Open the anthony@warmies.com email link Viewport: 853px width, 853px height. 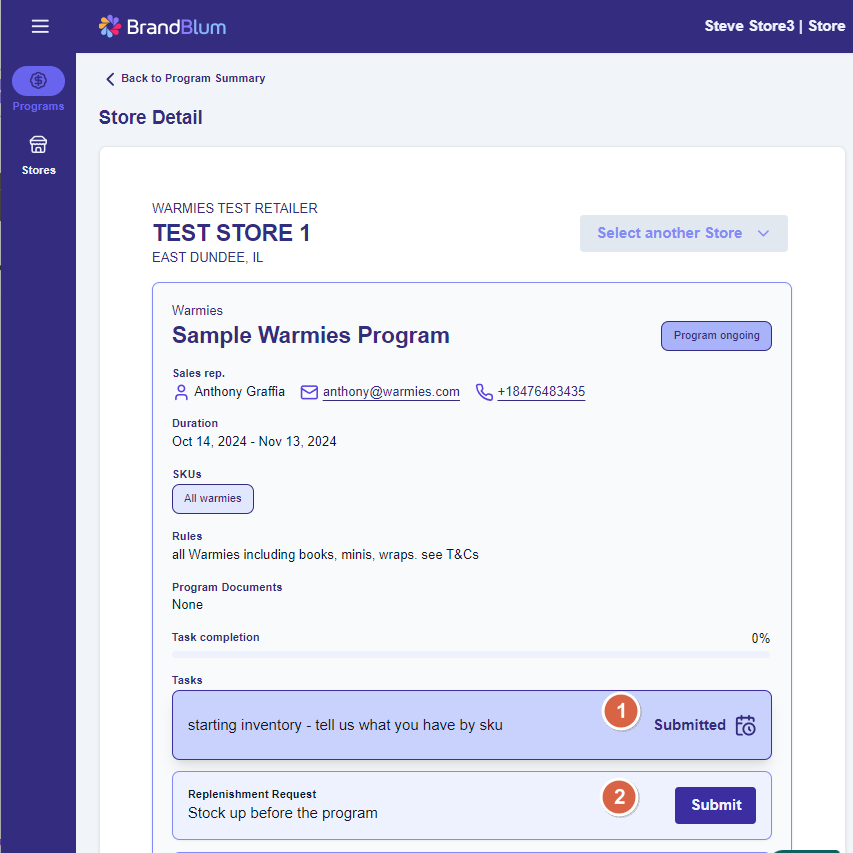click(x=391, y=392)
